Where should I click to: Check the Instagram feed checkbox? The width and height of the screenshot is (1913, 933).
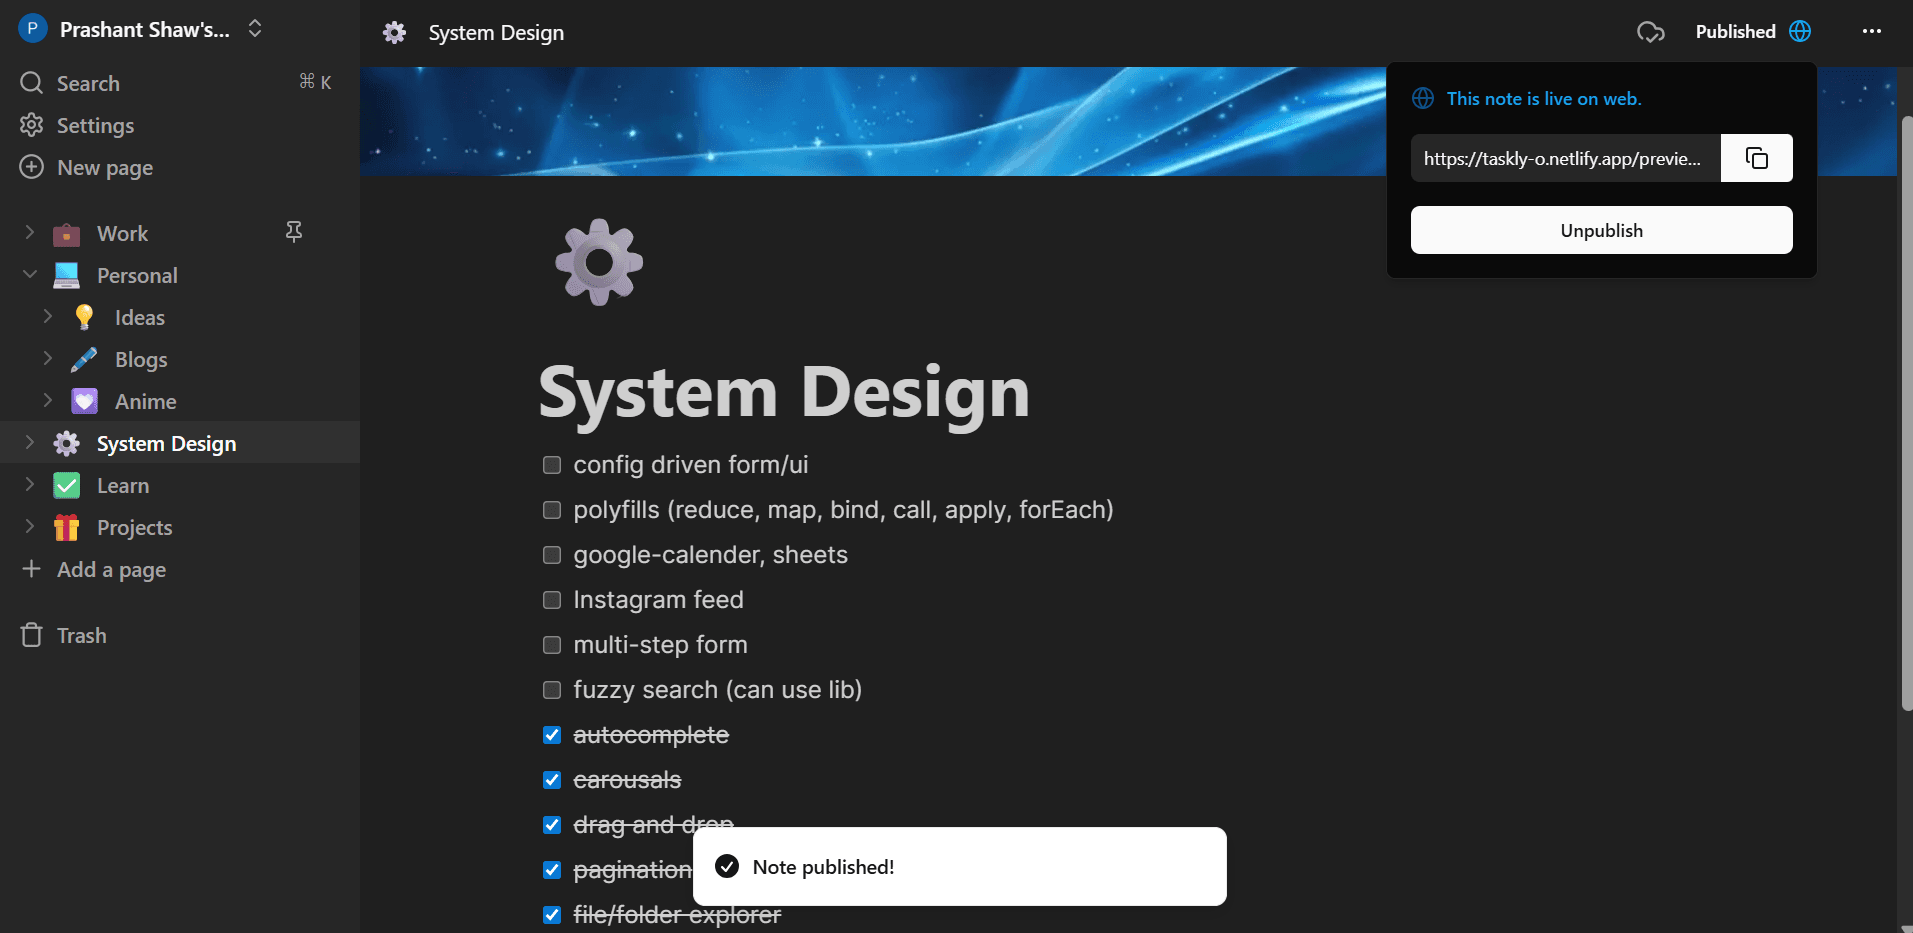552,600
